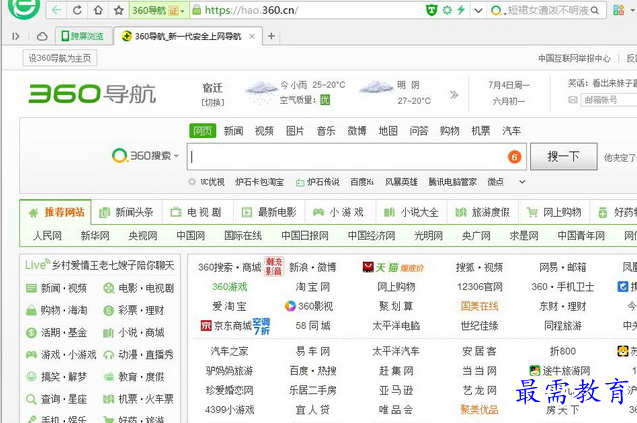The width and height of the screenshot is (637, 423).
Task: Open address bar history dropdown arrow
Action: (479, 10)
